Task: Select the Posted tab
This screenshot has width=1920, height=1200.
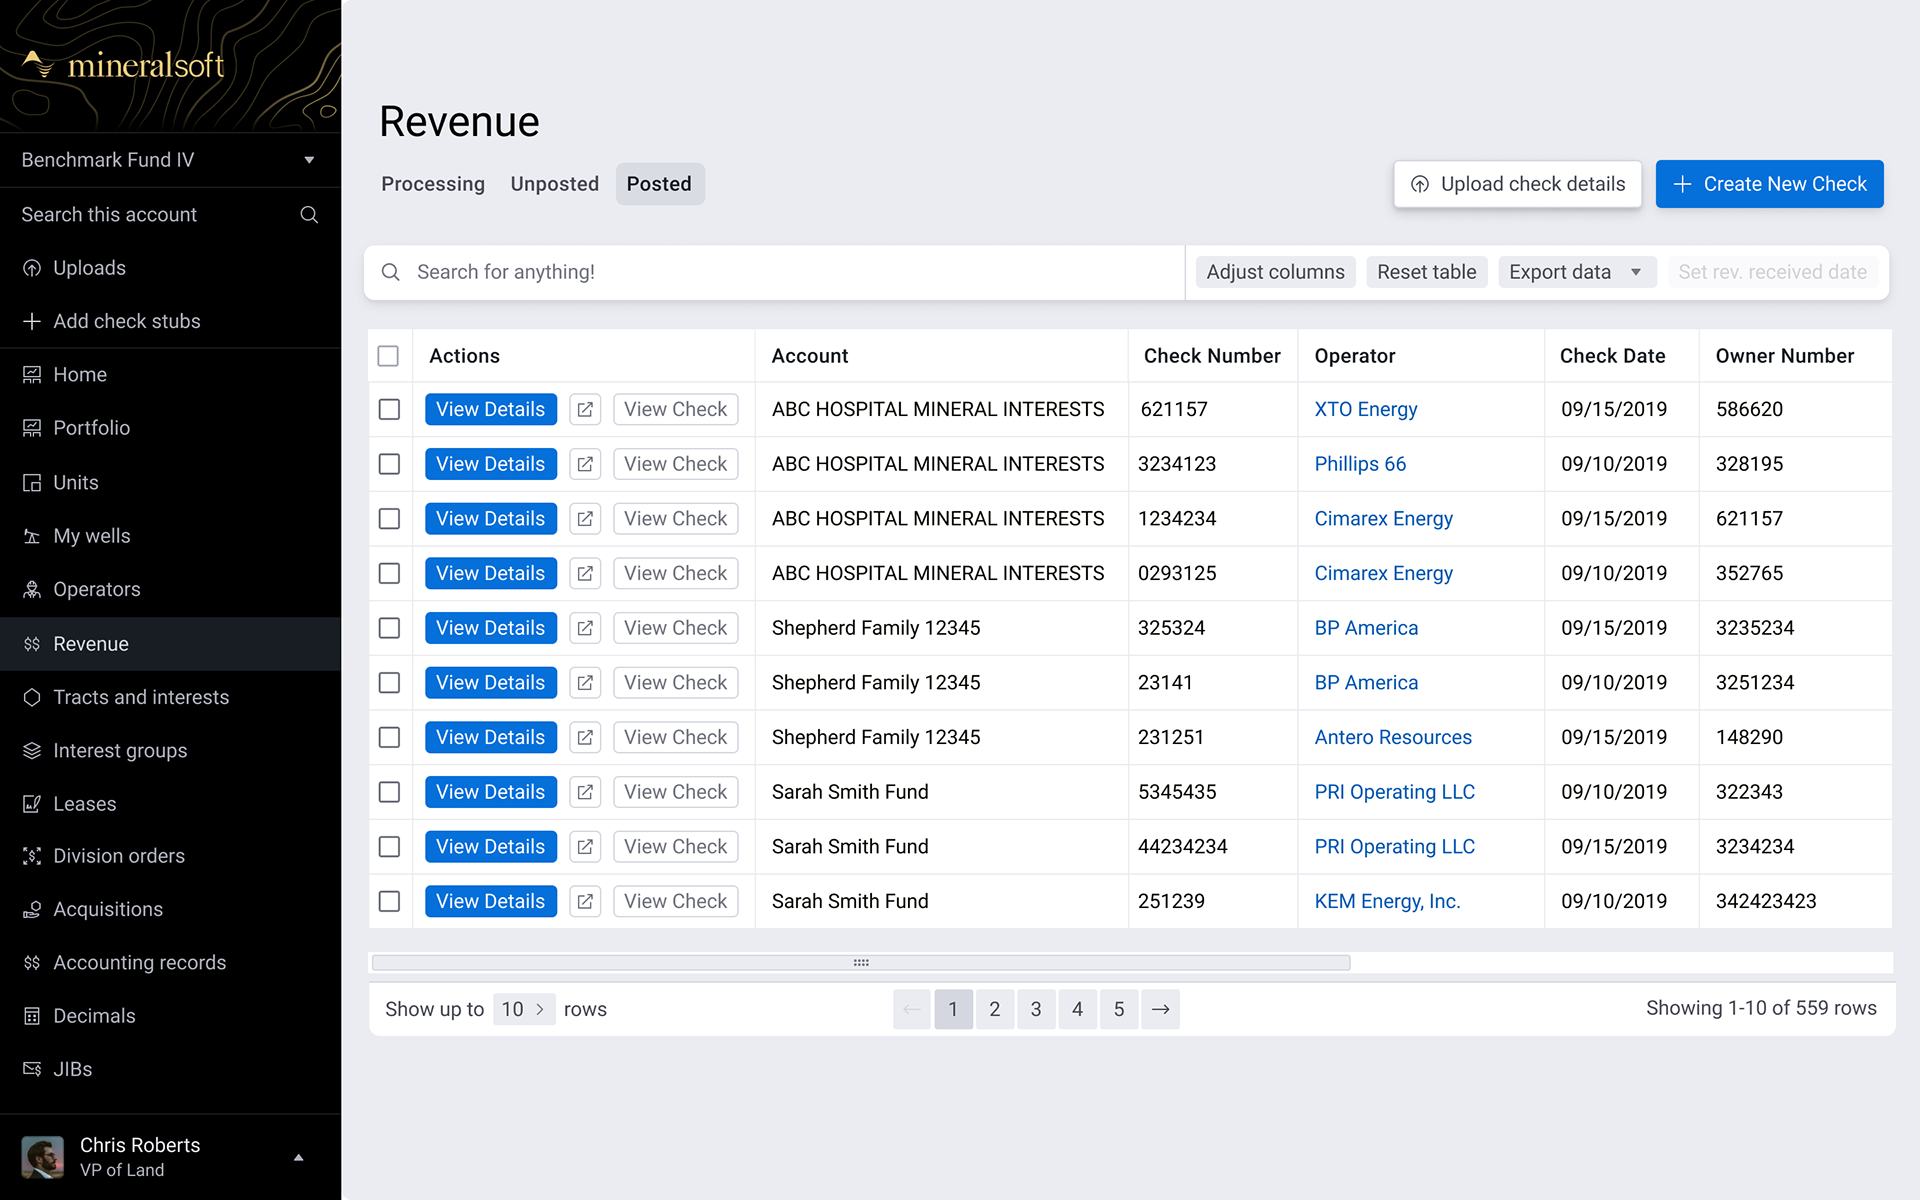Action: tap(659, 184)
